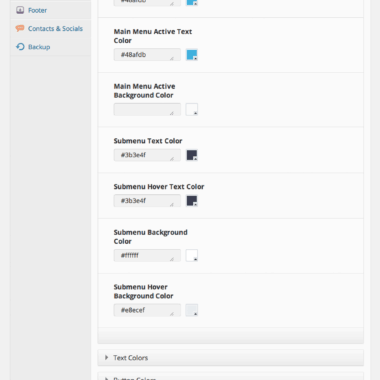Click Submenu Hover Background #e8ecef field
The width and height of the screenshot is (380, 380).
pyautogui.click(x=147, y=310)
